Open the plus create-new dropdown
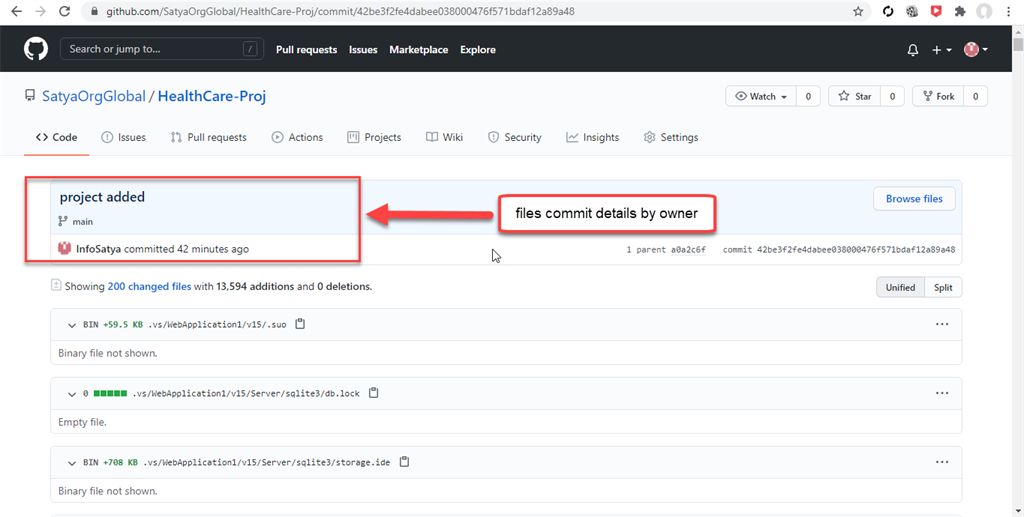The image size is (1024, 517). coord(942,50)
